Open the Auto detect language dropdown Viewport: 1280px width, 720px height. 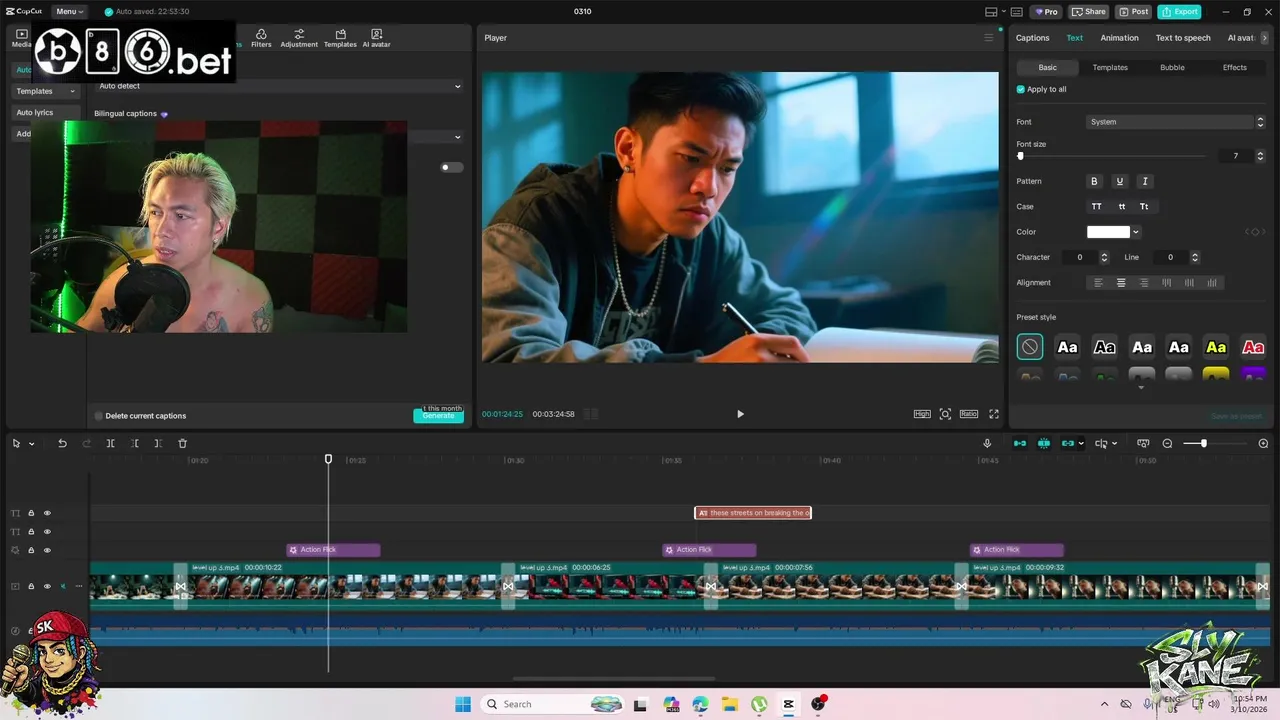(279, 86)
